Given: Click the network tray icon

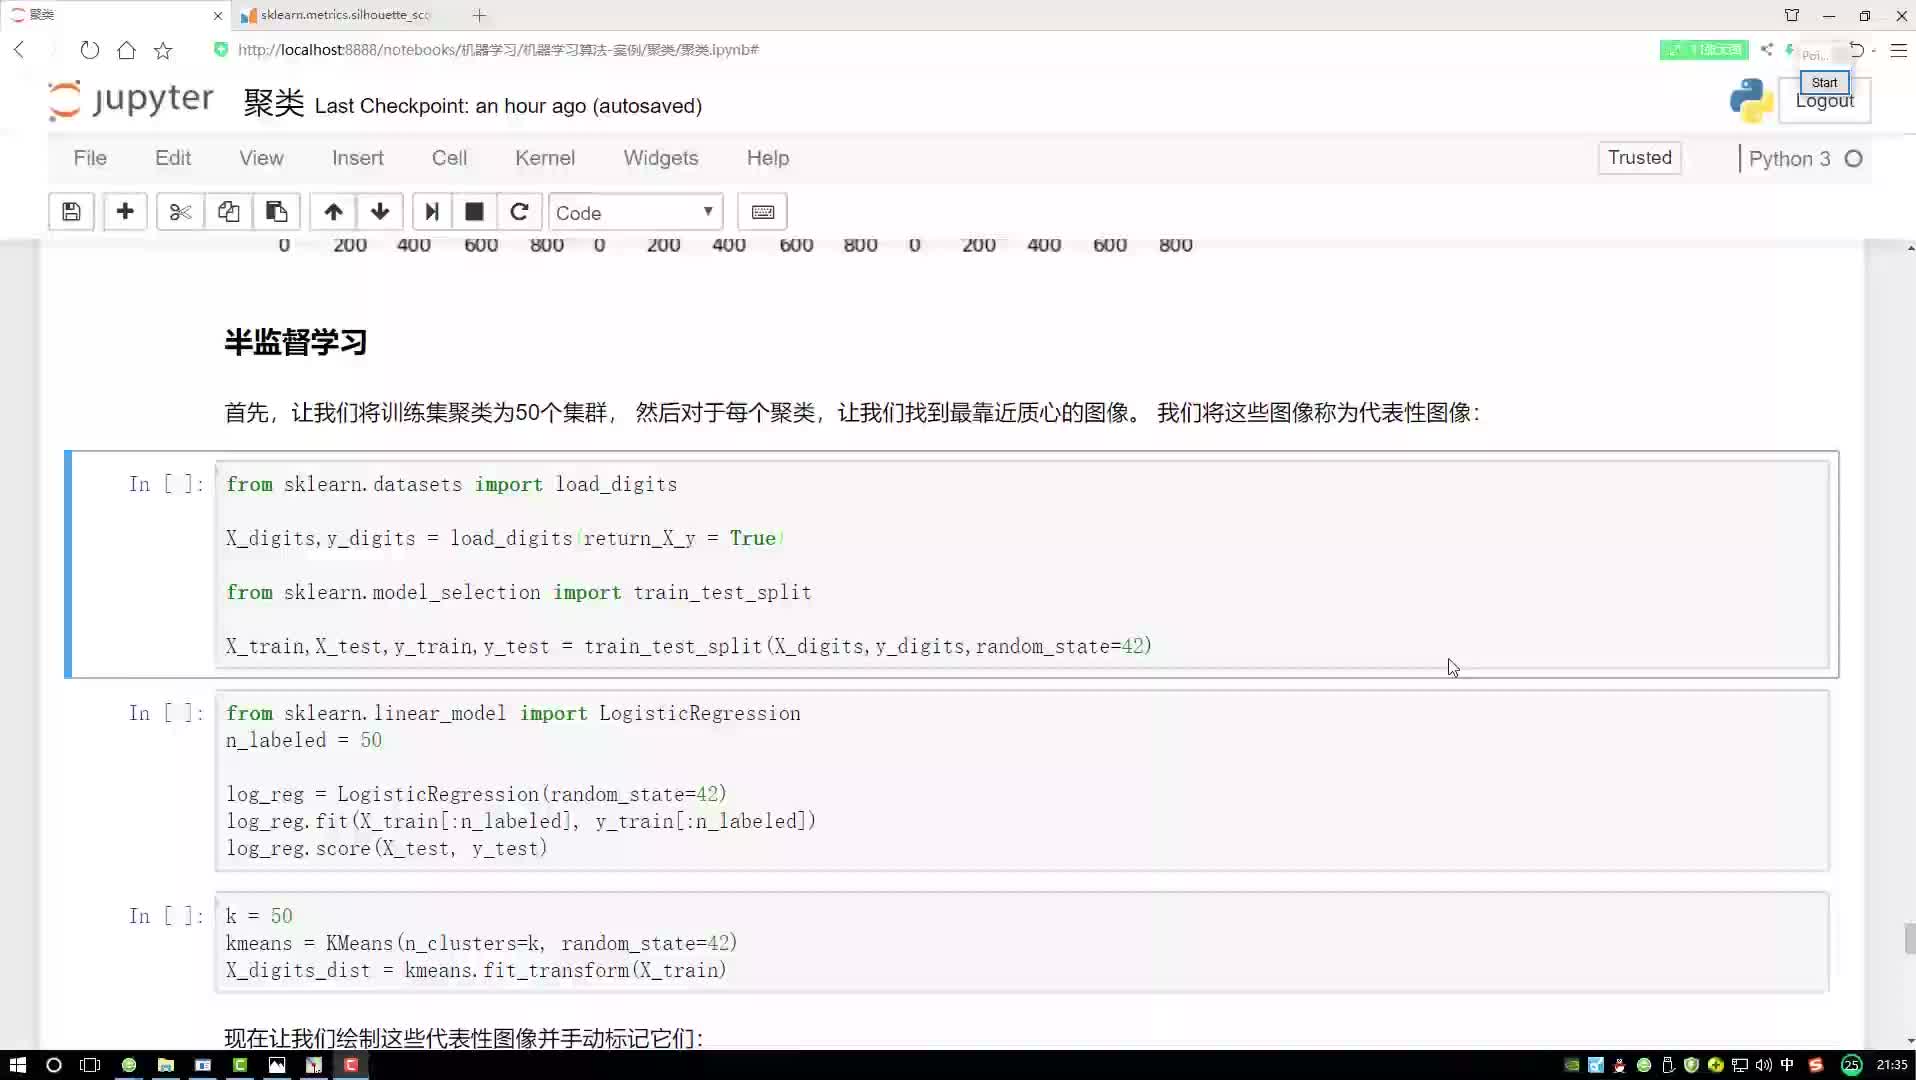Looking at the screenshot, I should tap(1740, 1065).
